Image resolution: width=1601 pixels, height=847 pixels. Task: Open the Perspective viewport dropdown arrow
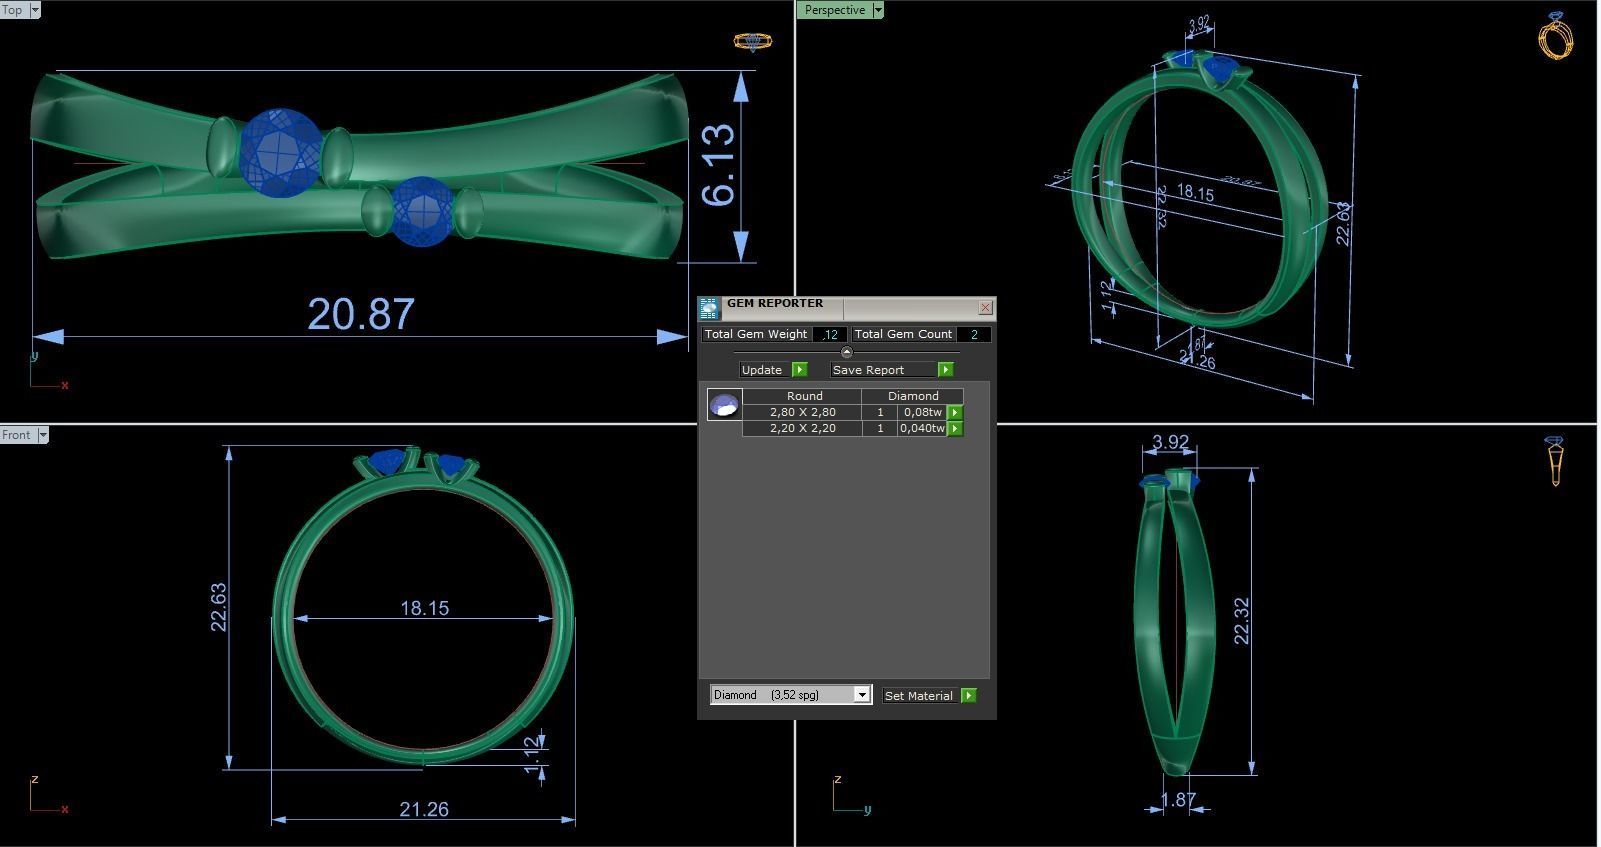878,10
